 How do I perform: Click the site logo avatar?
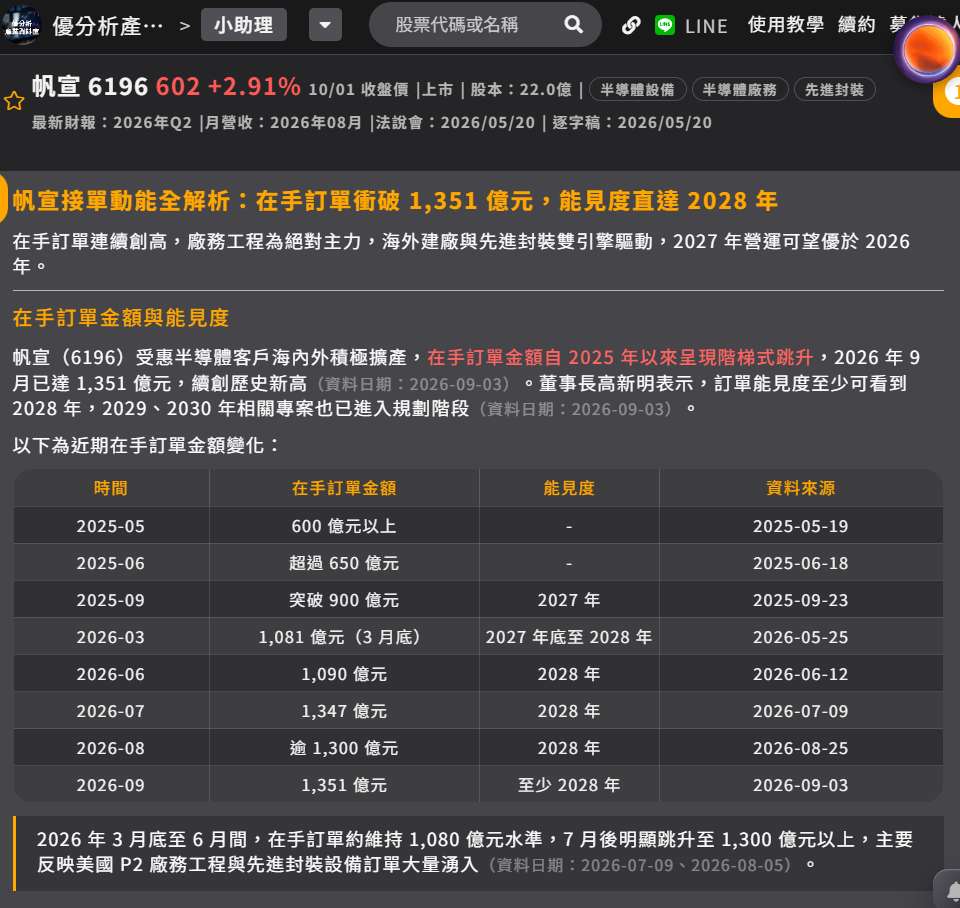click(x=21, y=25)
